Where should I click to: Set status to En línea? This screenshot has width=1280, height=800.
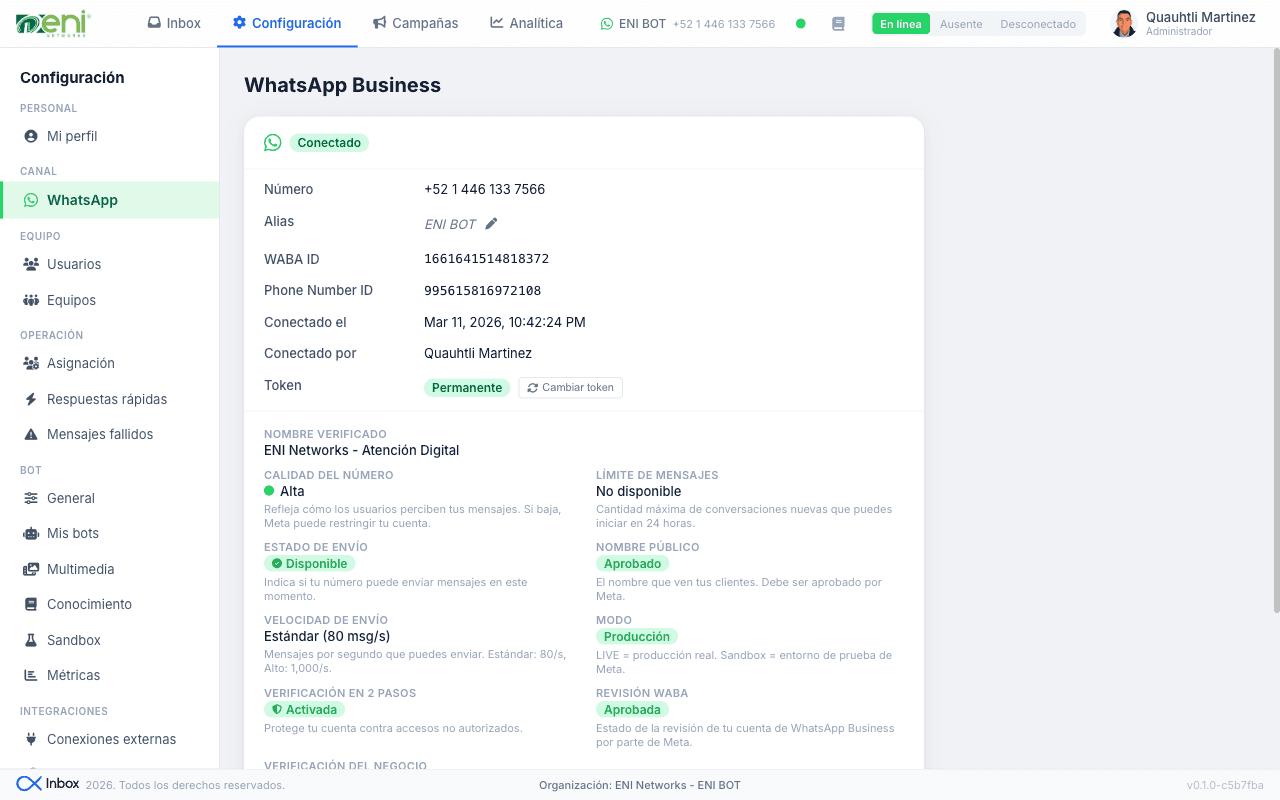pos(901,24)
